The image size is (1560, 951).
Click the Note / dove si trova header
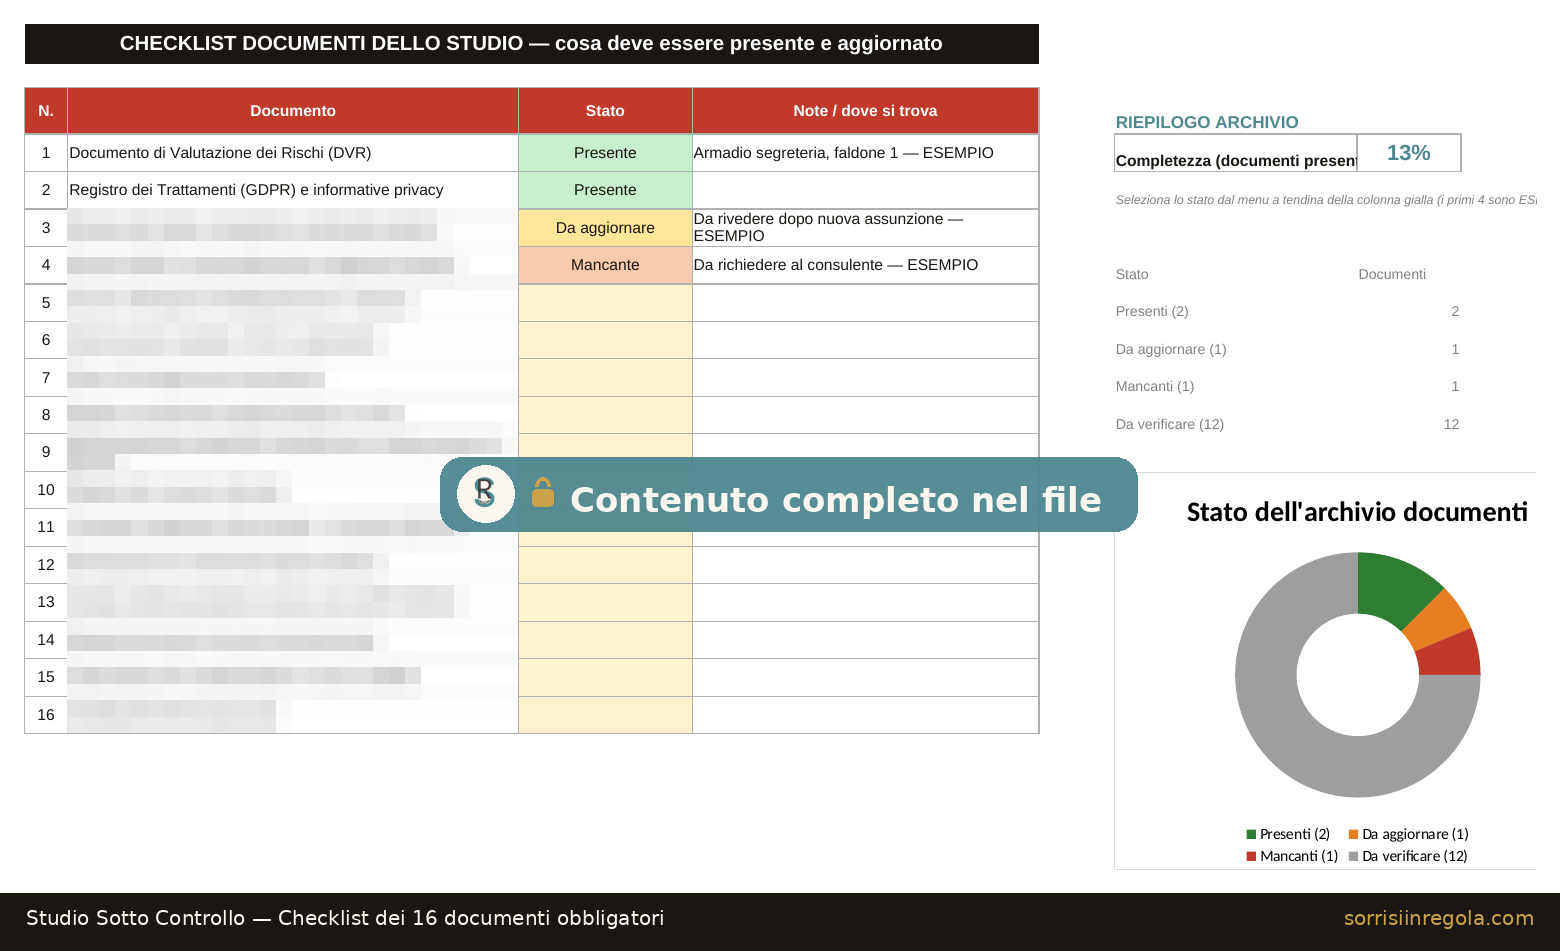coord(865,111)
